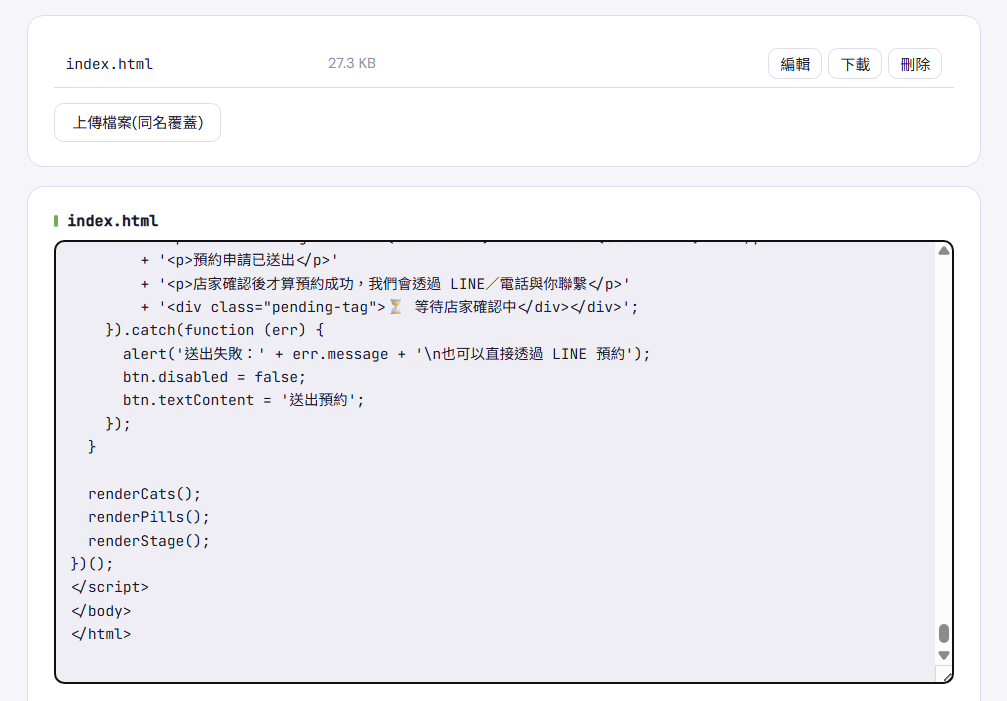Place cursor on renderCats(); line

point(144,494)
